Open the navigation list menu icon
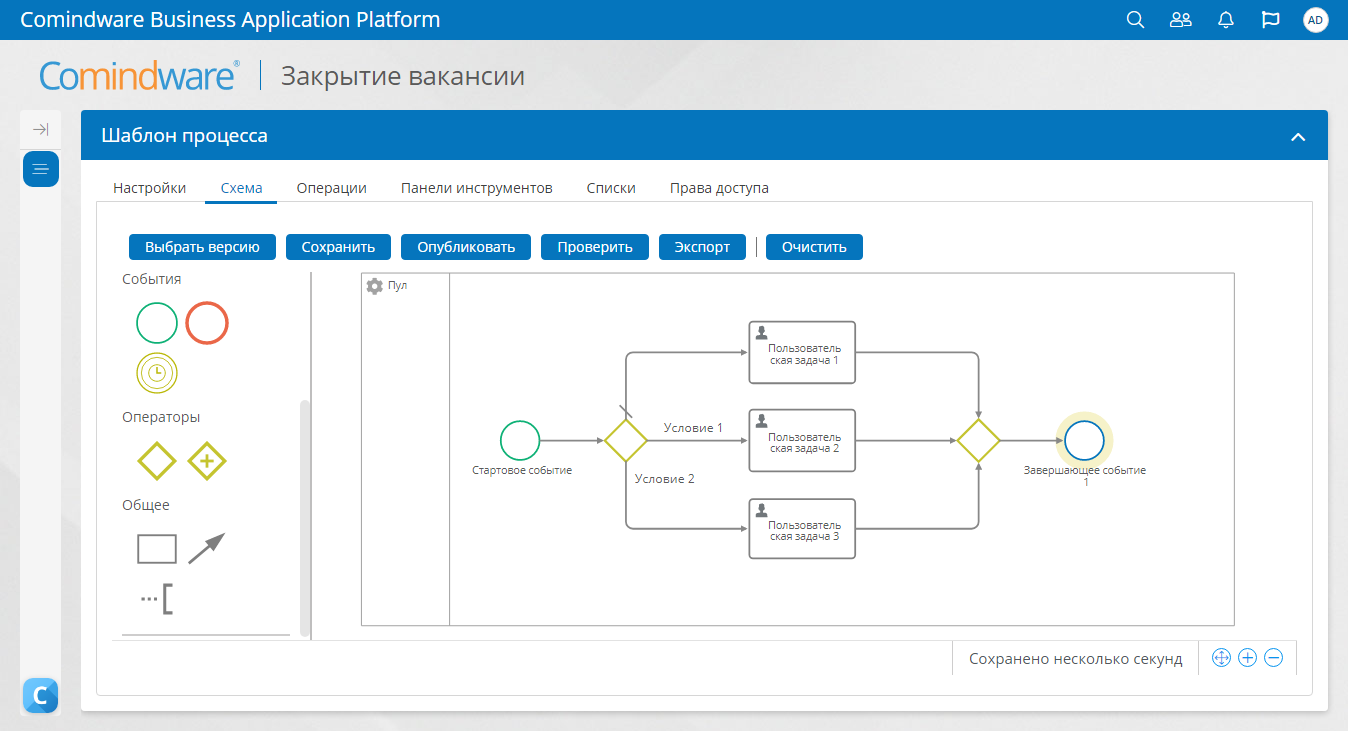 coord(41,168)
